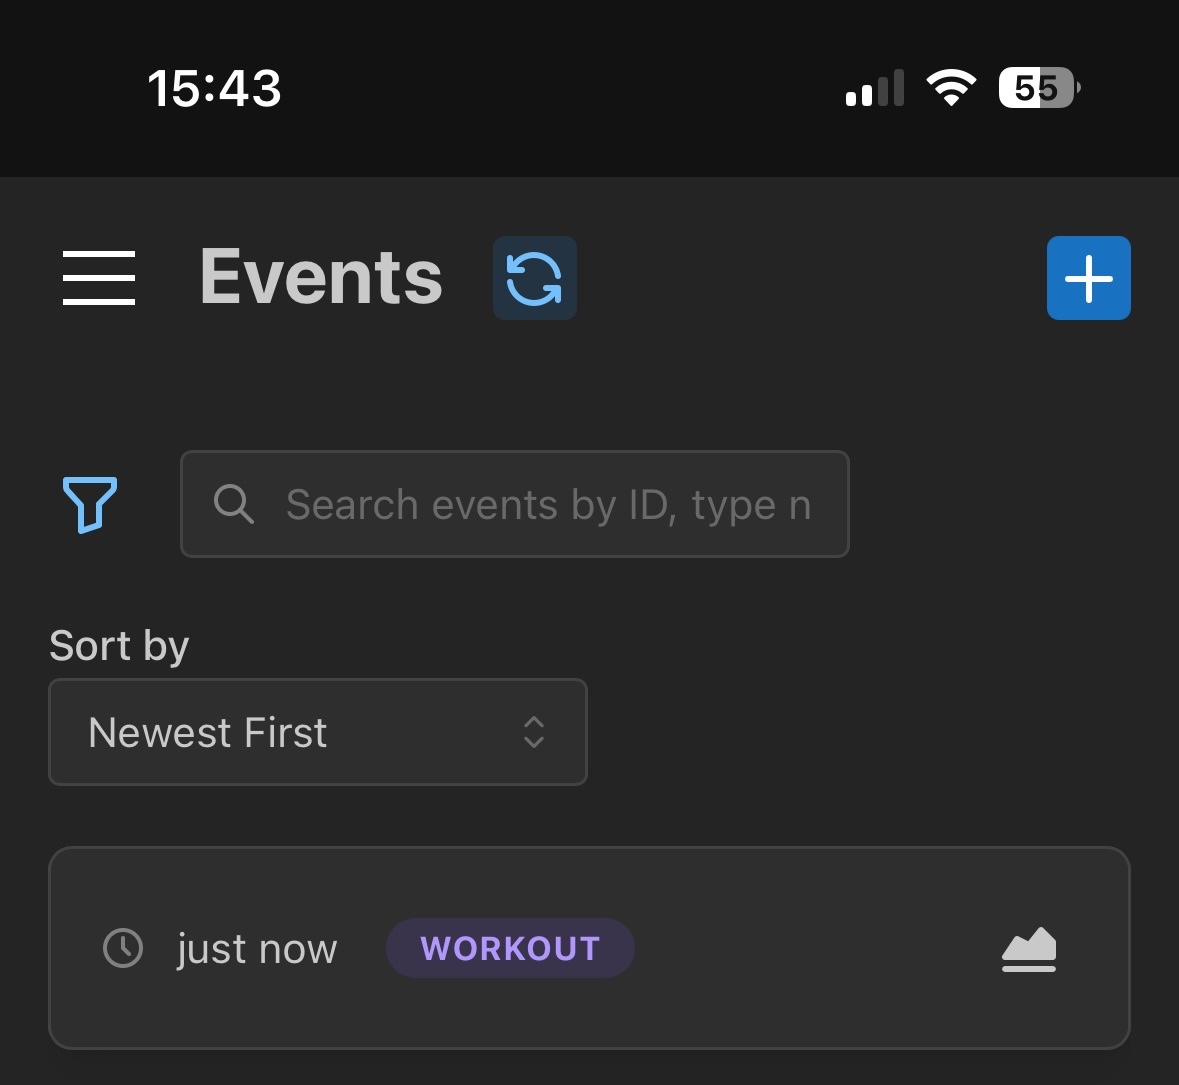1179x1085 pixels.
Task: Open the cellular signal status item
Action: [874, 88]
